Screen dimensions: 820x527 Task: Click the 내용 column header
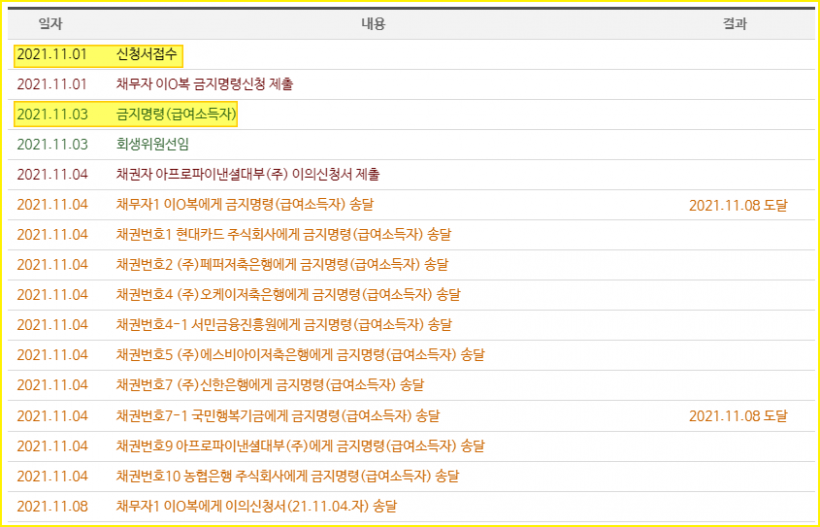tap(373, 24)
